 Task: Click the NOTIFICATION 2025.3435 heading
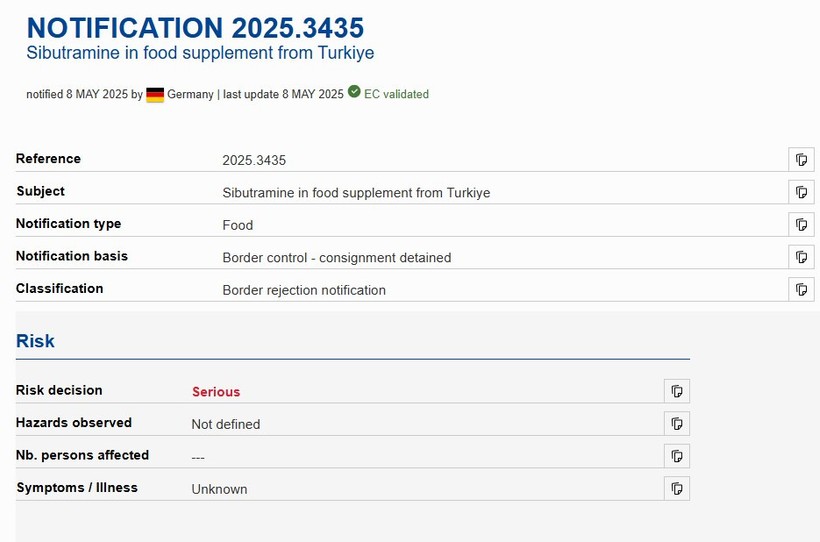point(195,27)
